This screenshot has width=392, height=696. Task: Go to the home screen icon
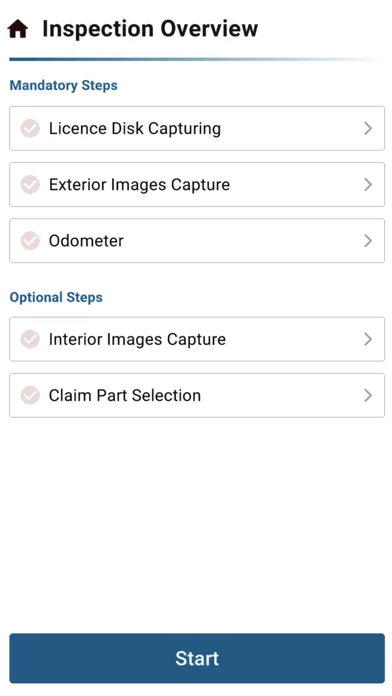[x=18, y=29]
